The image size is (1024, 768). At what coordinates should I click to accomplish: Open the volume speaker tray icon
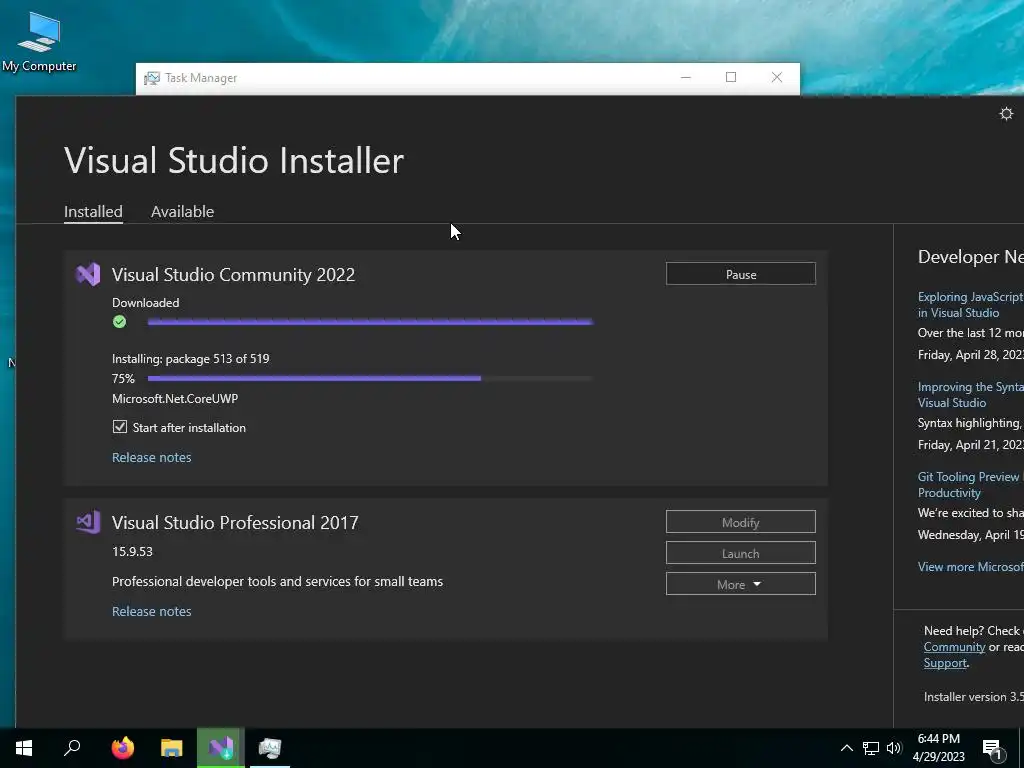tap(894, 748)
